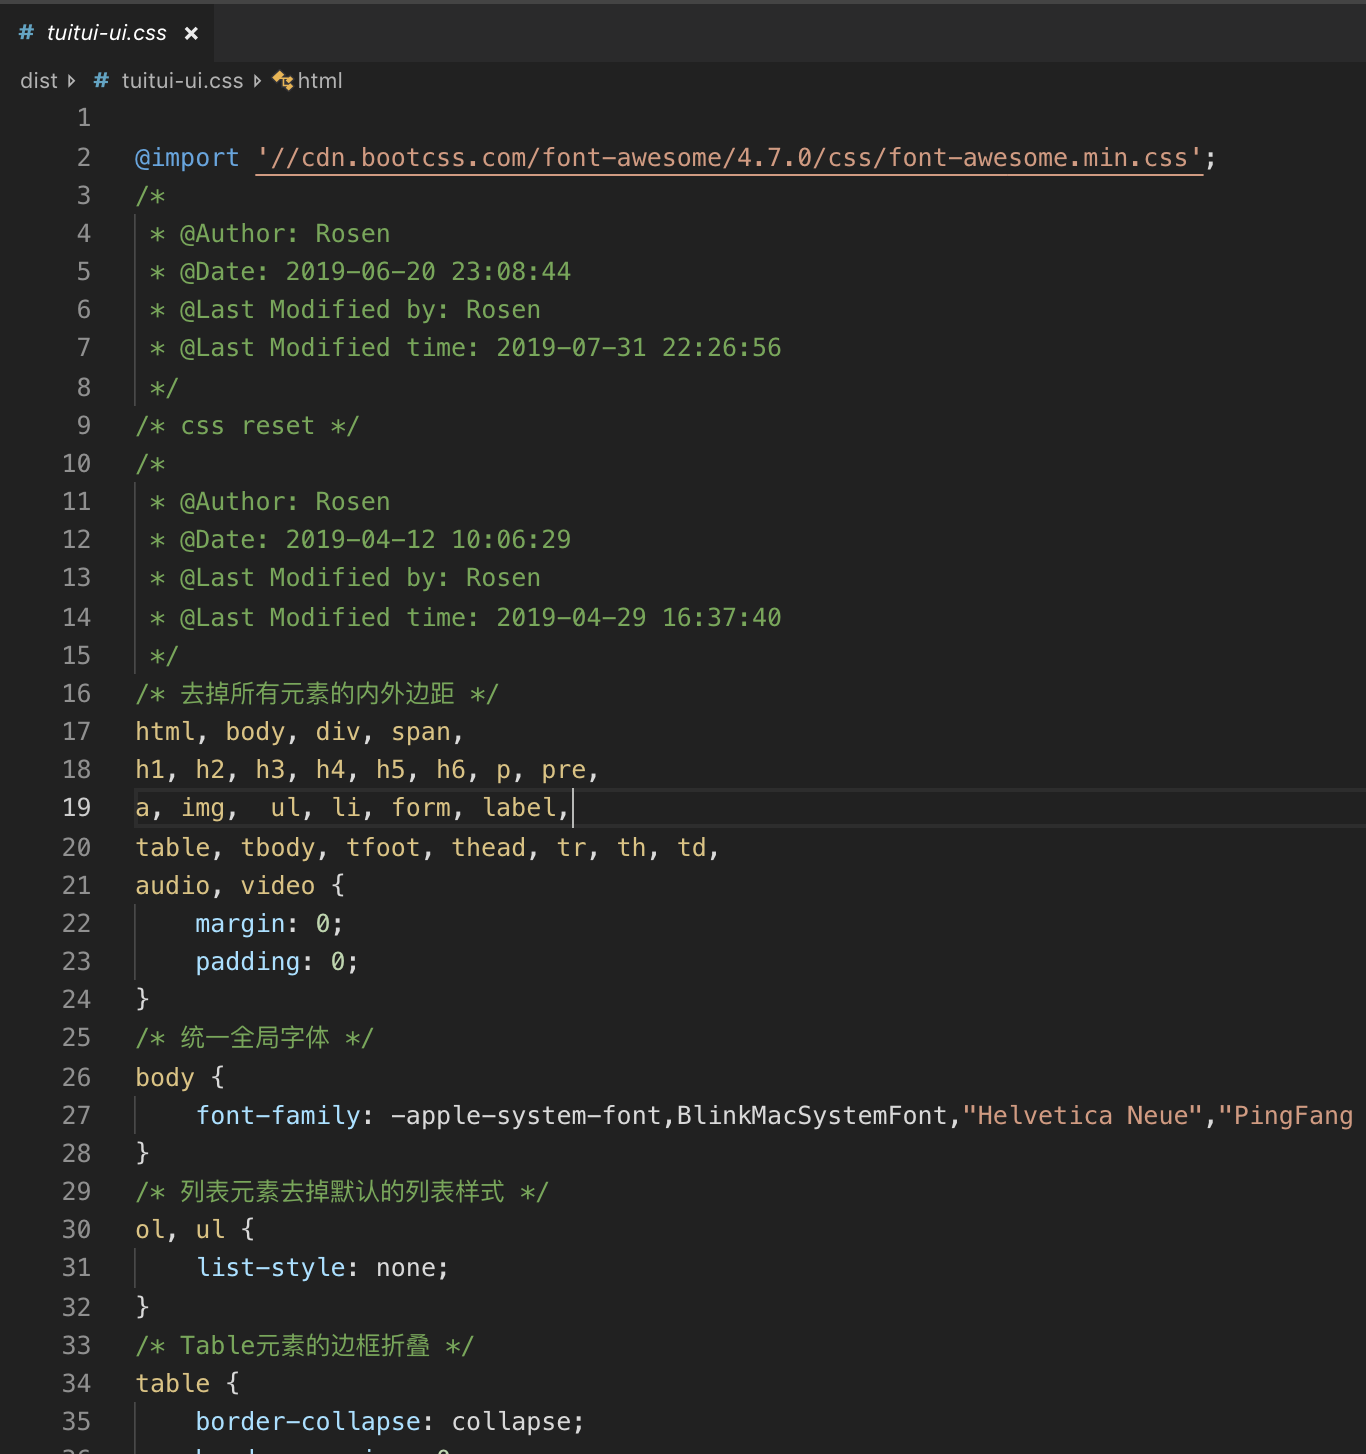Viewport: 1366px width, 1454px height.
Task: Click line number 3 in the gutter
Action: click(84, 196)
